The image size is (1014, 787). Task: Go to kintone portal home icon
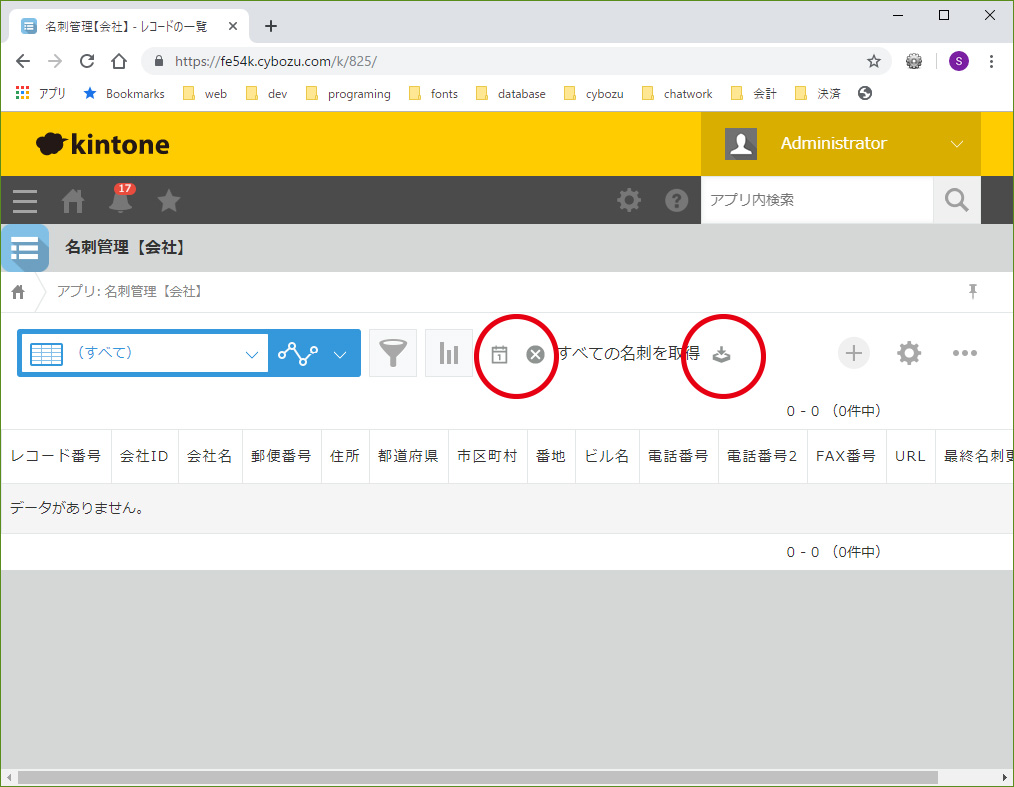click(73, 201)
